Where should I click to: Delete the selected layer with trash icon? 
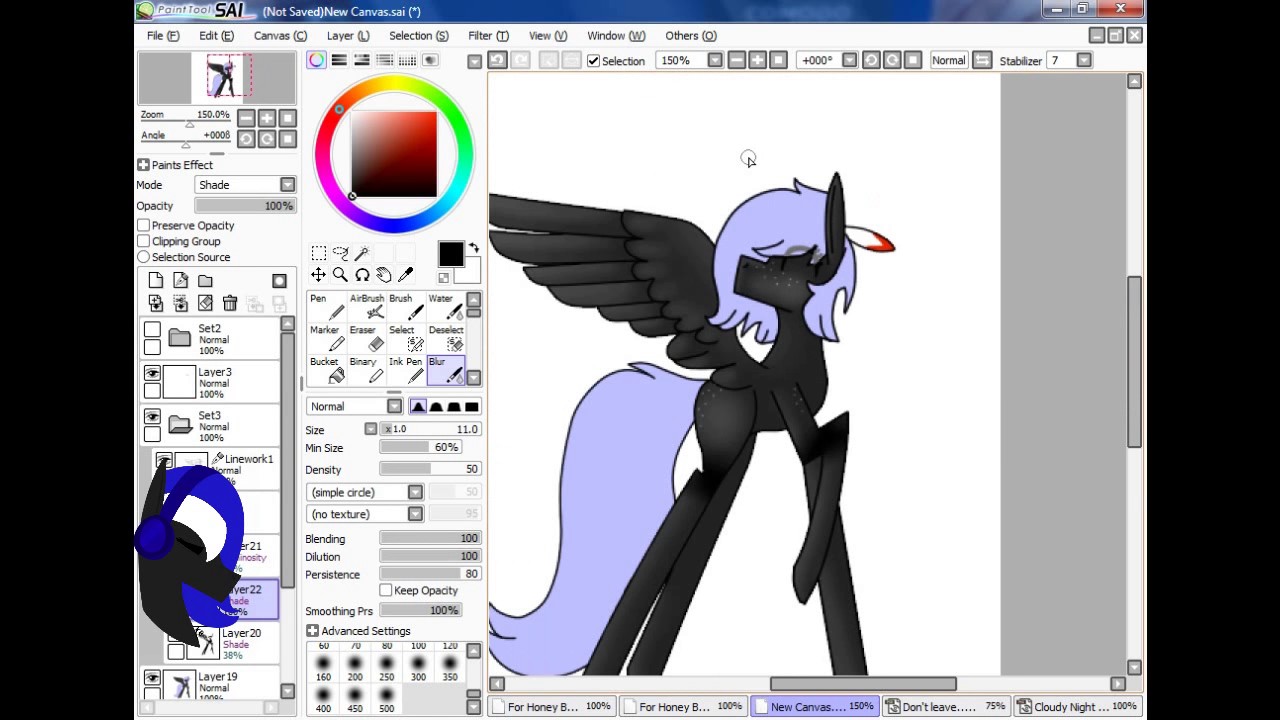pos(230,304)
